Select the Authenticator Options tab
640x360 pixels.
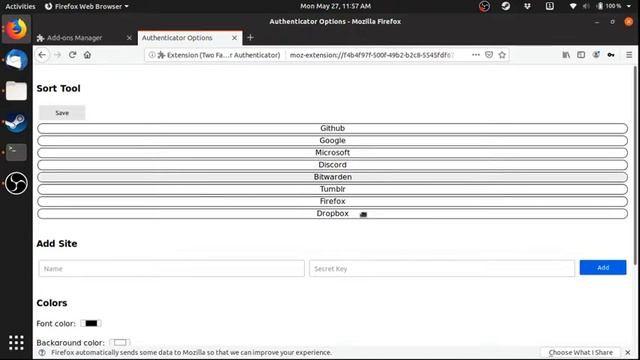[190, 38]
